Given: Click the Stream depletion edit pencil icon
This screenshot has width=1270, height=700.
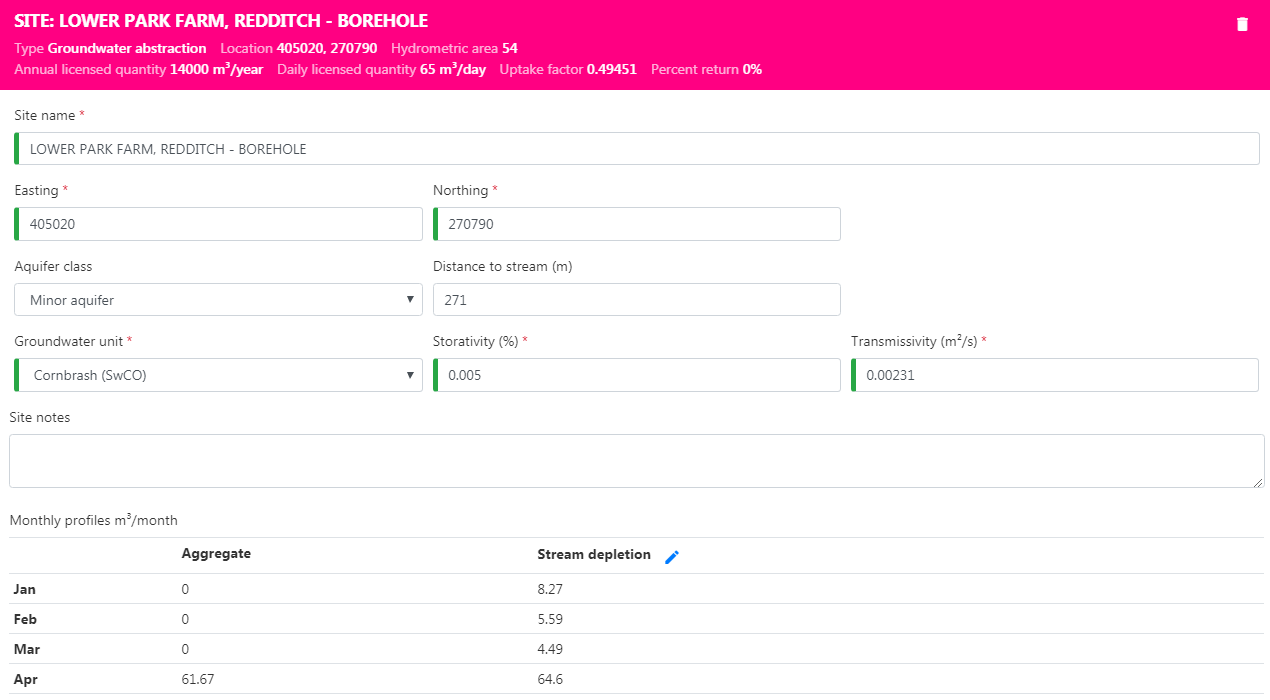Looking at the screenshot, I should click(x=672, y=557).
